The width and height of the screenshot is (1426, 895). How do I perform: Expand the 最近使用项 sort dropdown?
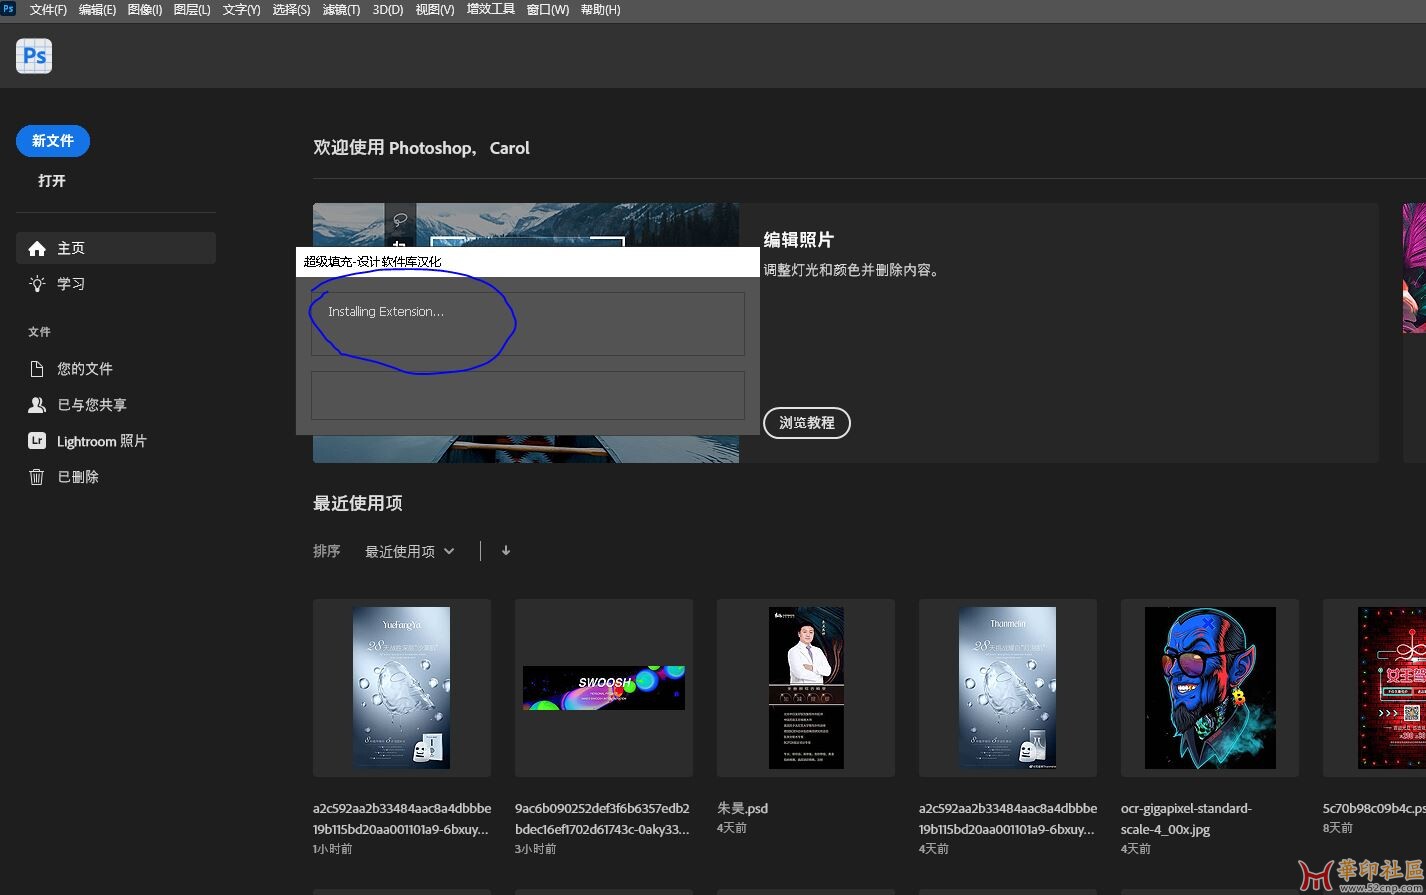coord(409,551)
